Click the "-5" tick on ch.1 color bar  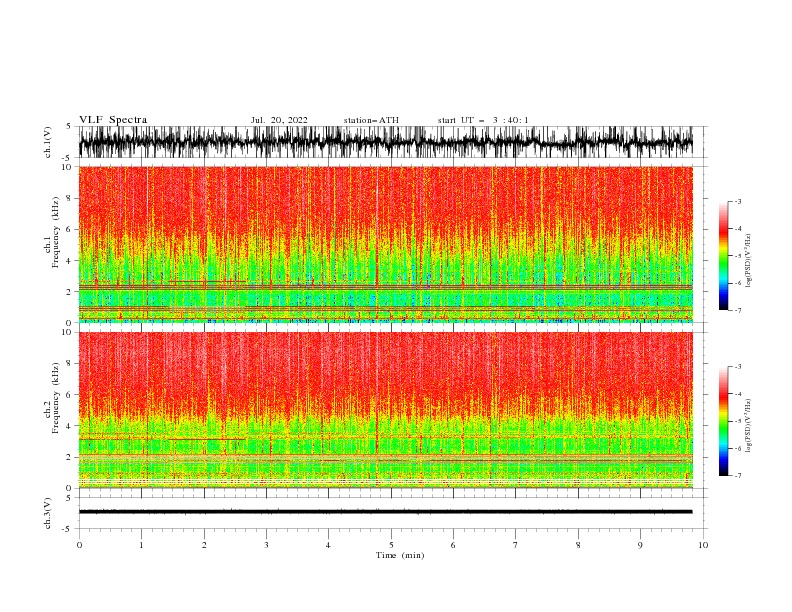737,256
